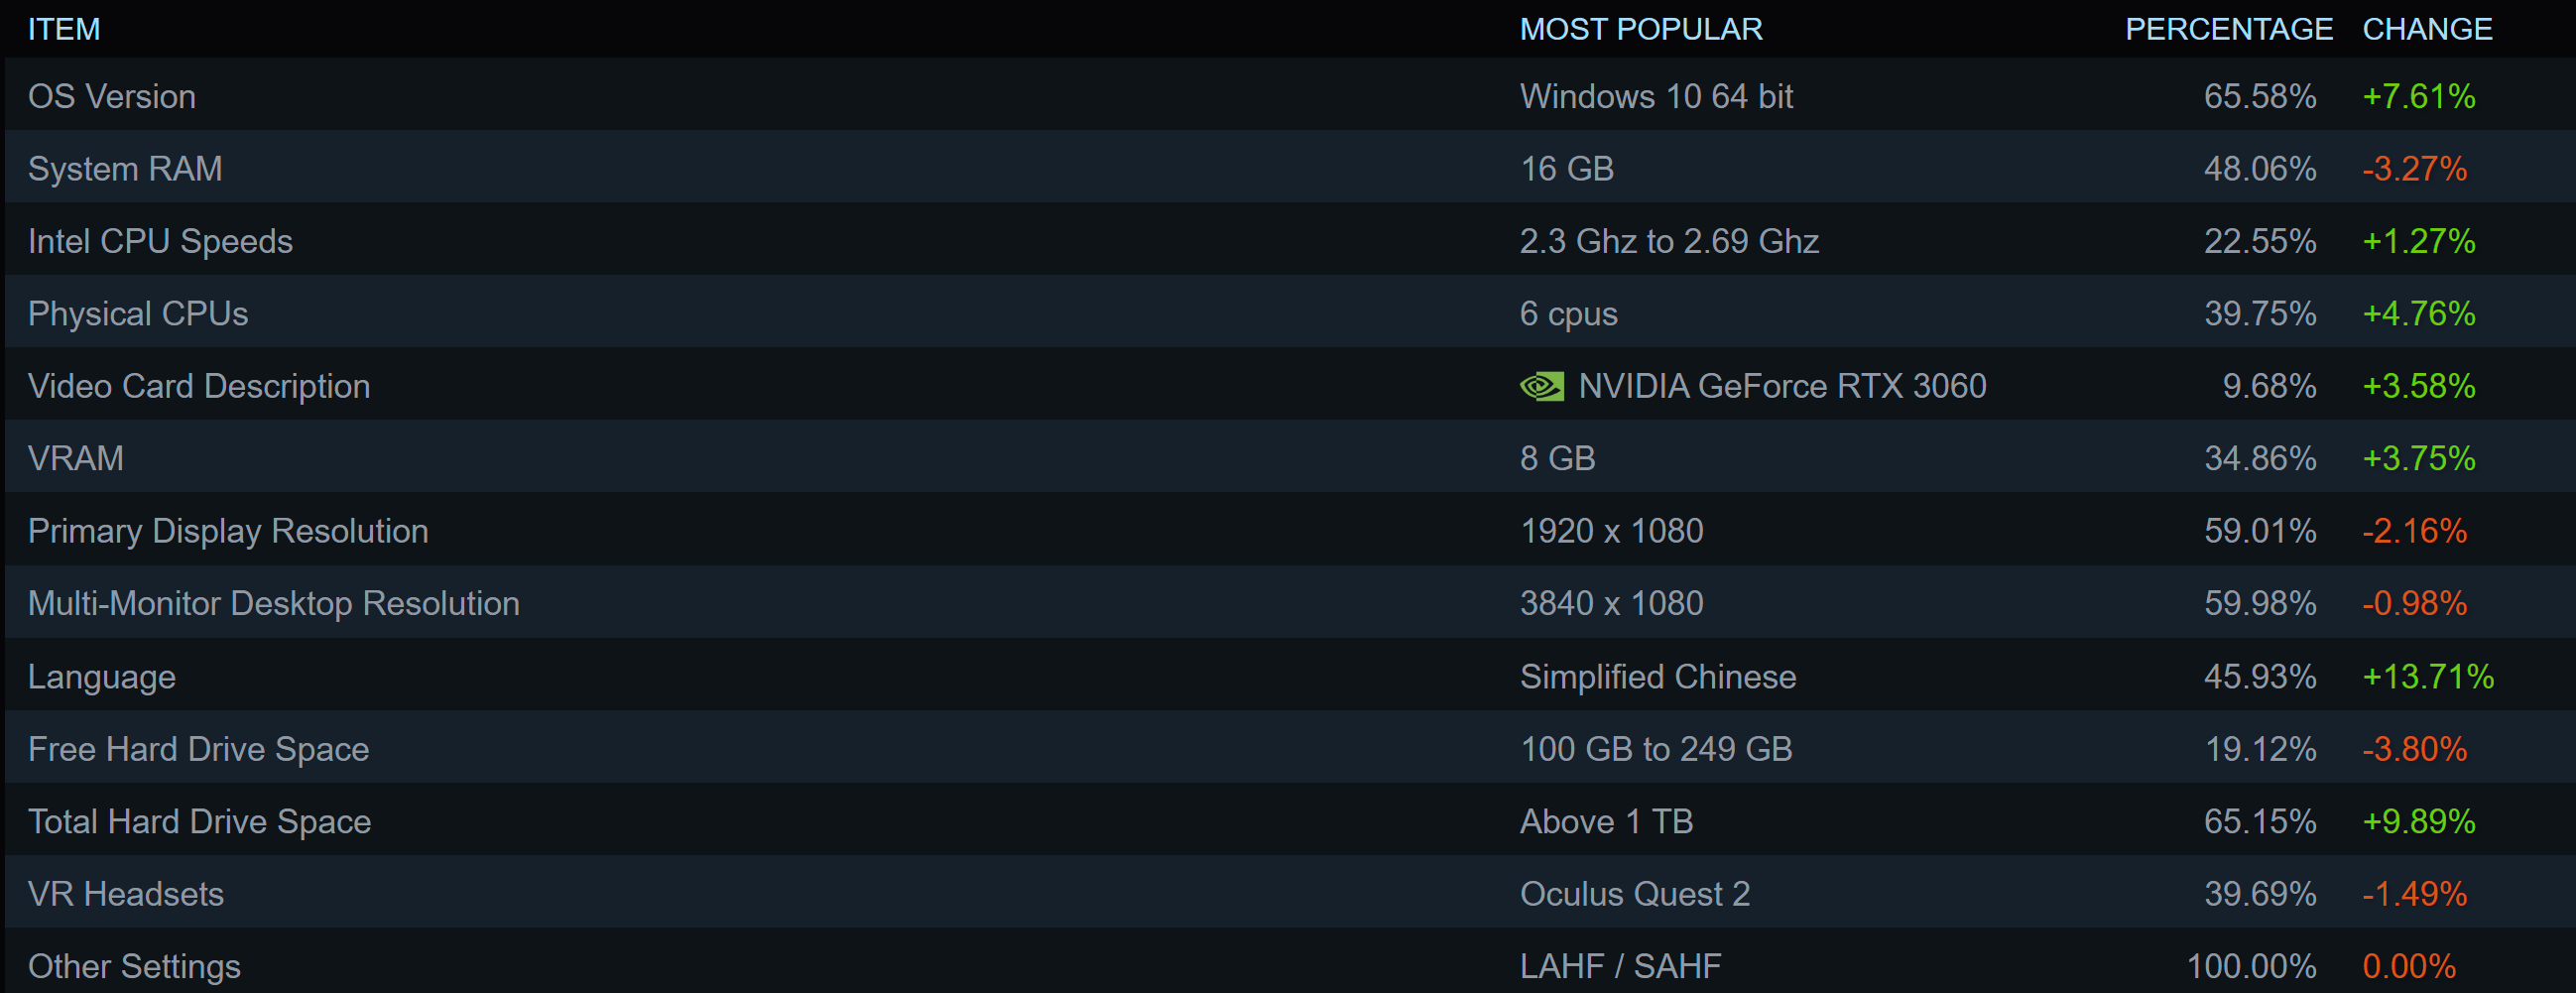Expand Multi-Monitor Desktop Resolution row

[274, 604]
